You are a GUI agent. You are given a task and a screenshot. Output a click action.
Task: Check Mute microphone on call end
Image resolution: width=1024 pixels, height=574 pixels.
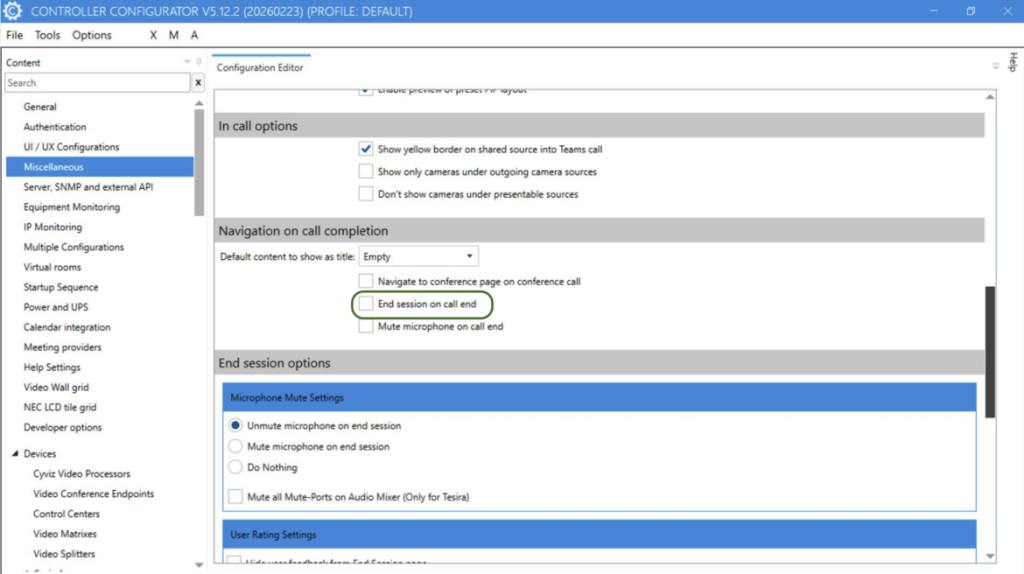coord(366,326)
